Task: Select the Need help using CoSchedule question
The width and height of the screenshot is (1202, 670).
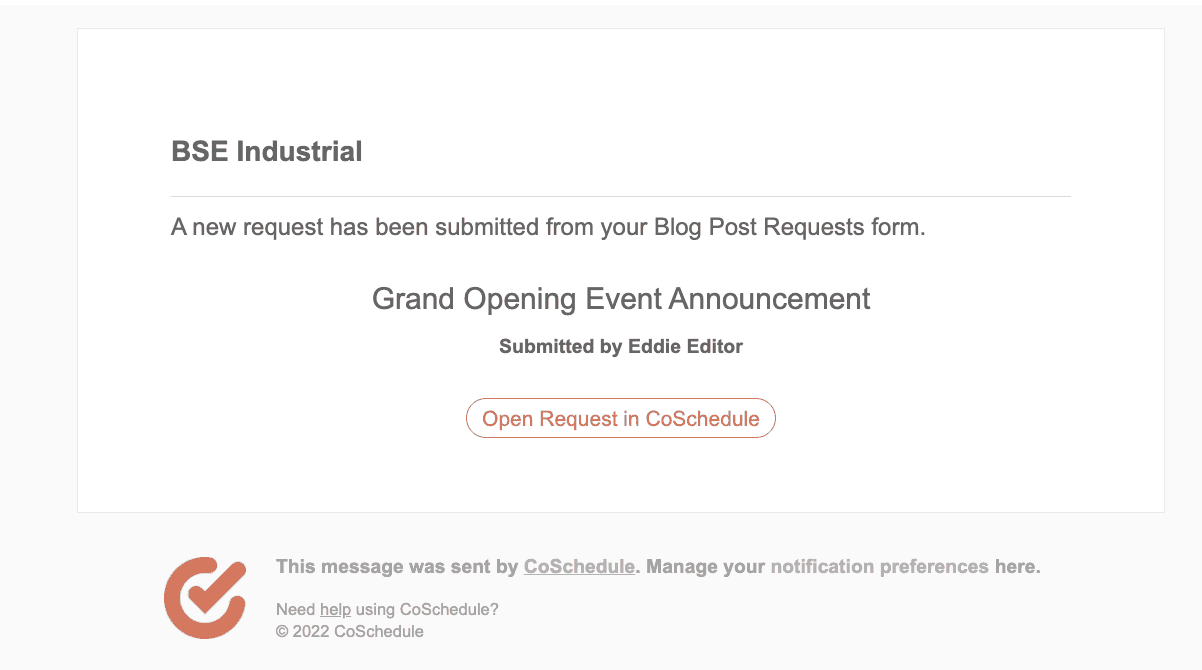Action: pos(387,609)
